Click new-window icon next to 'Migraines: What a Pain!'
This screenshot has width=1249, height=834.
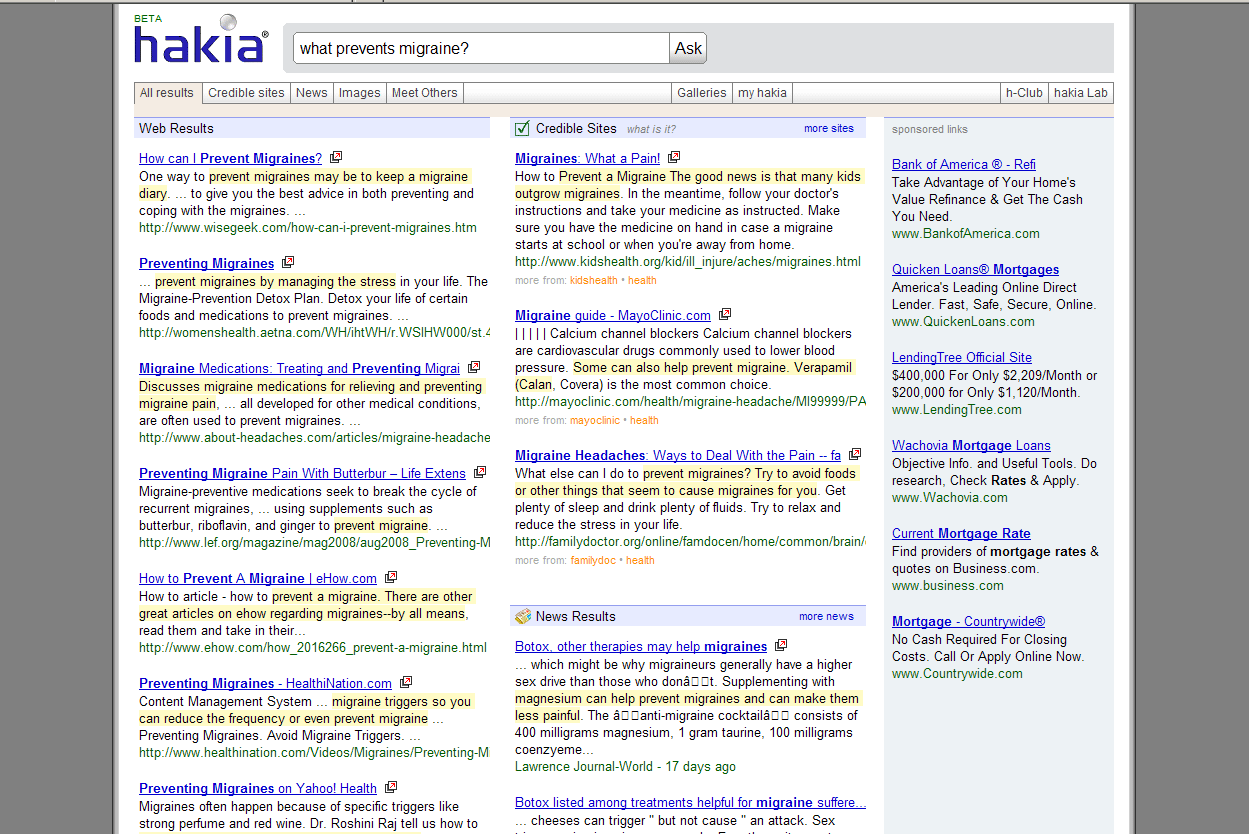[x=674, y=157]
